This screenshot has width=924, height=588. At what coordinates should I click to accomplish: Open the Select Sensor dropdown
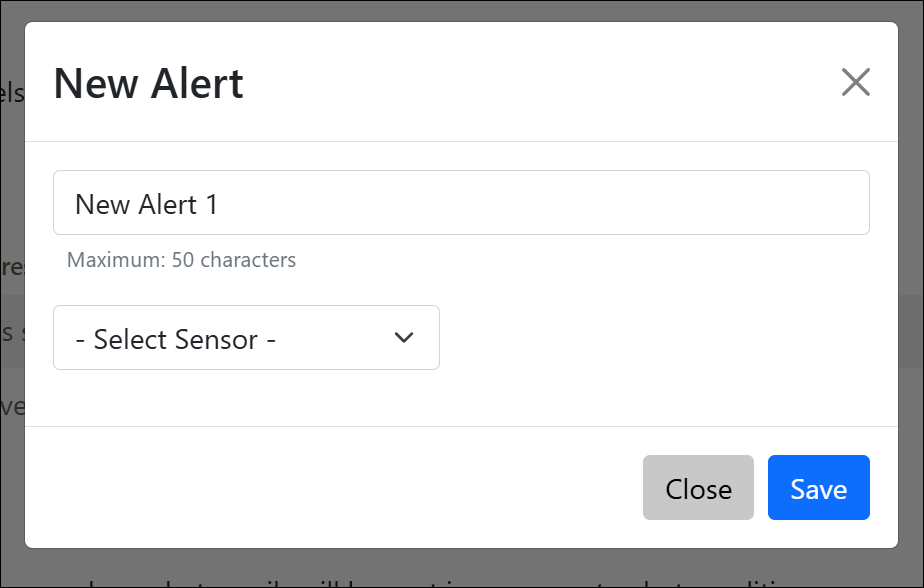click(246, 338)
